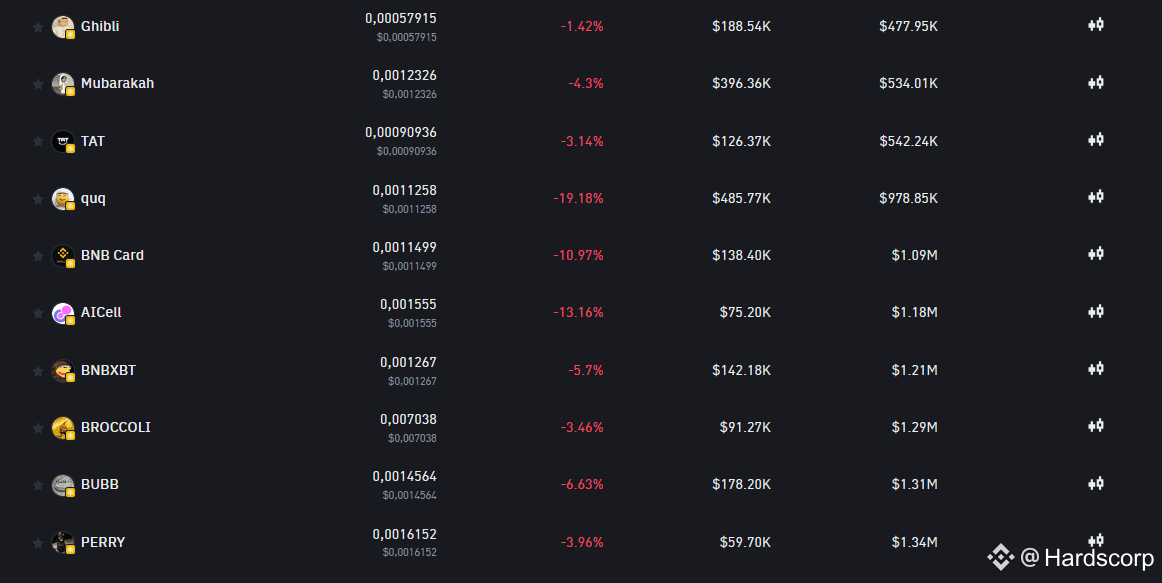Open the candlestick chart for quq
The image size is (1162, 583).
[1095, 197]
